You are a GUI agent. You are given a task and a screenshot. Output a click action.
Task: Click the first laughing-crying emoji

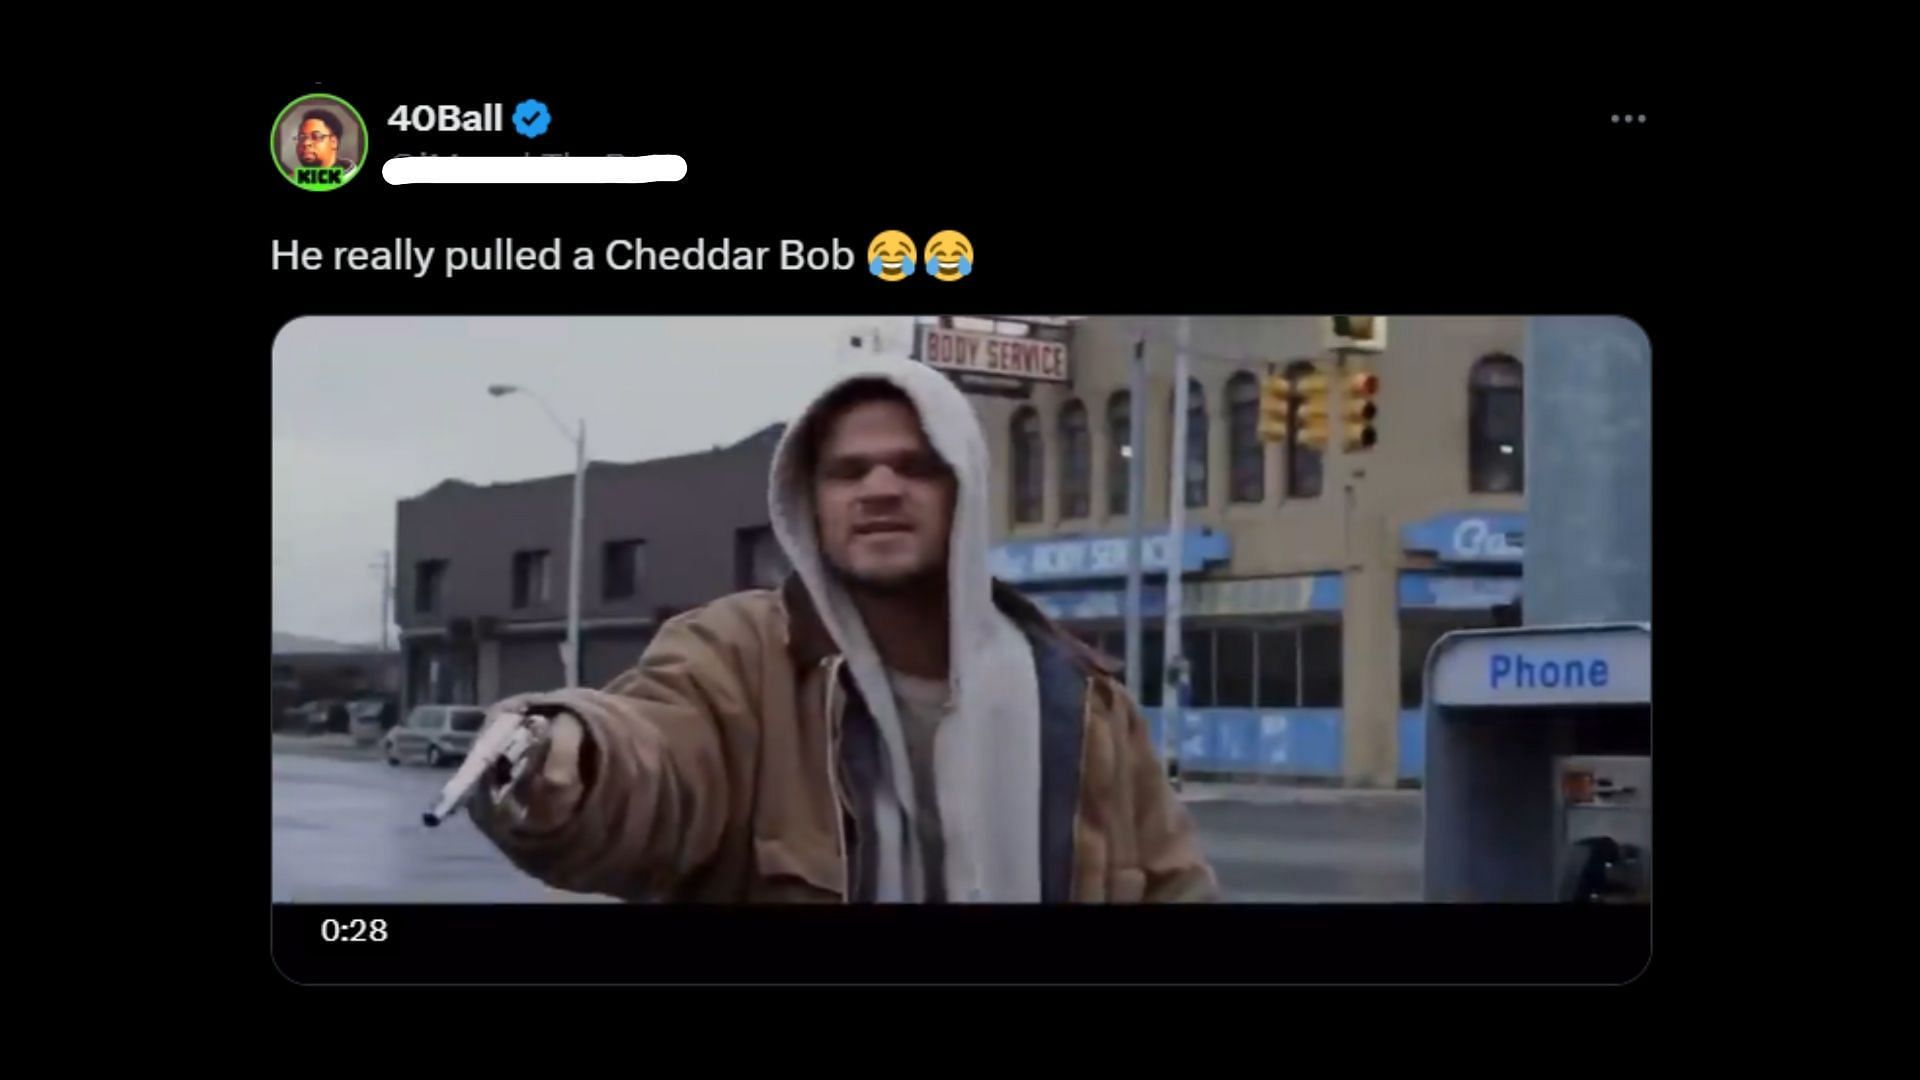coord(892,255)
